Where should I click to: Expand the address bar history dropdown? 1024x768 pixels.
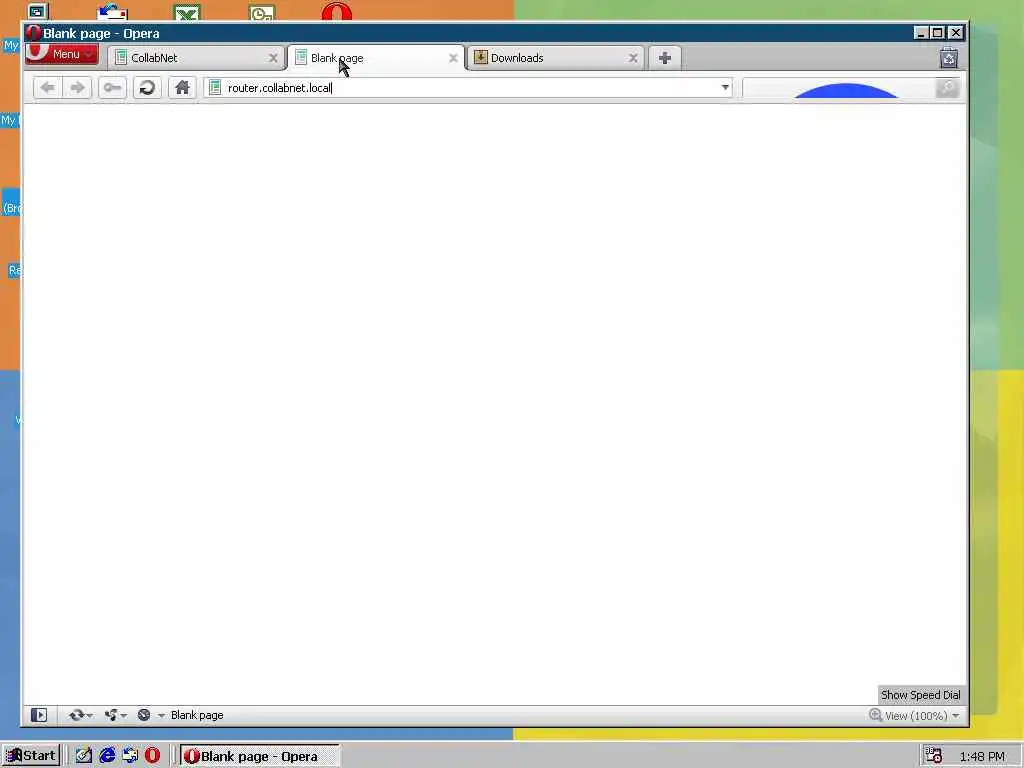coord(725,88)
